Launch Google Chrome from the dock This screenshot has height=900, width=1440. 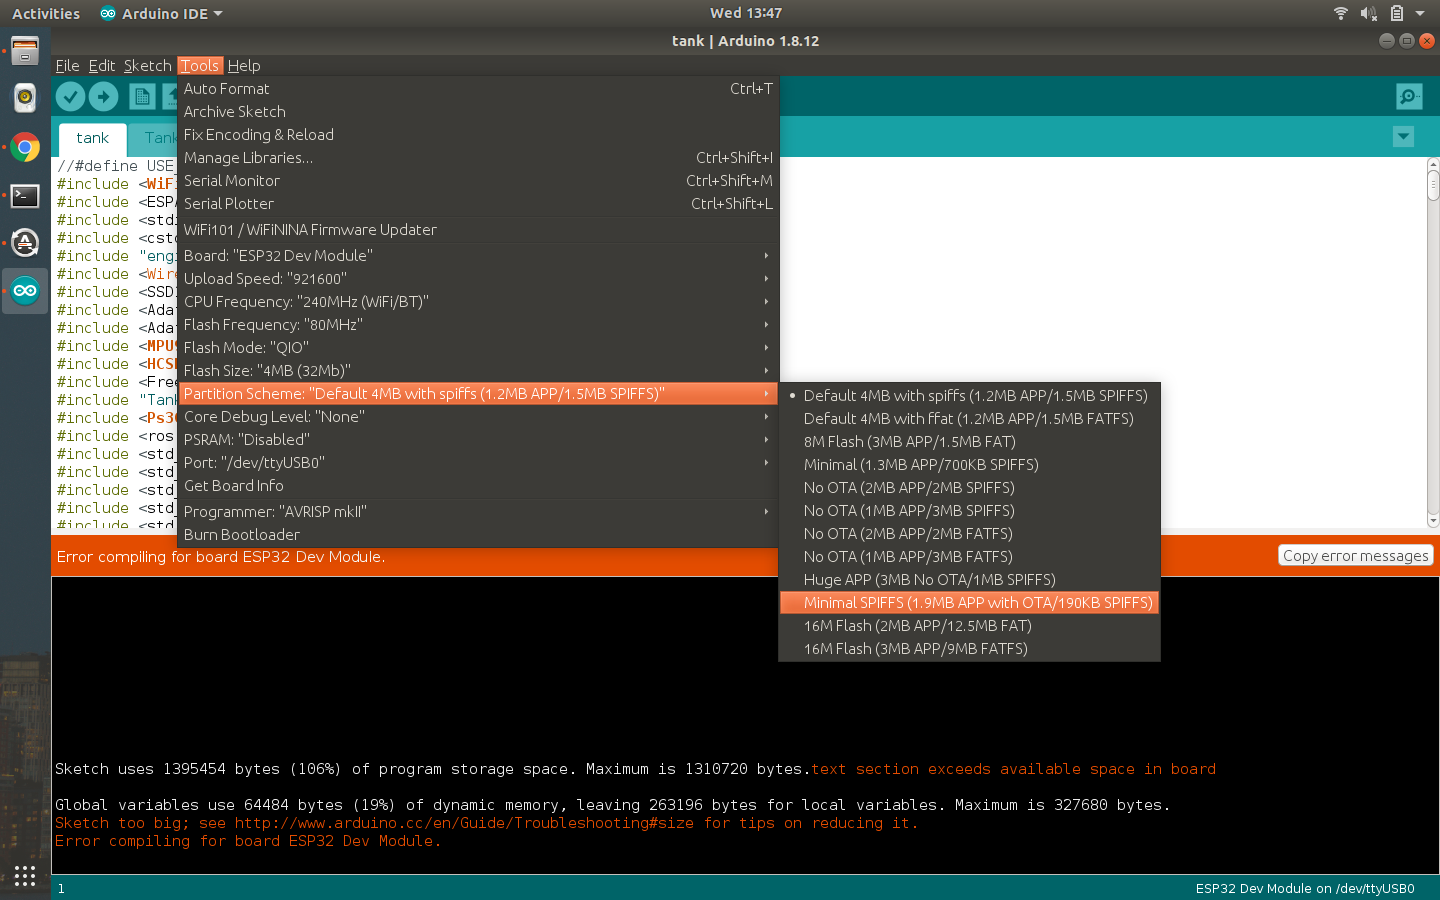click(x=25, y=147)
